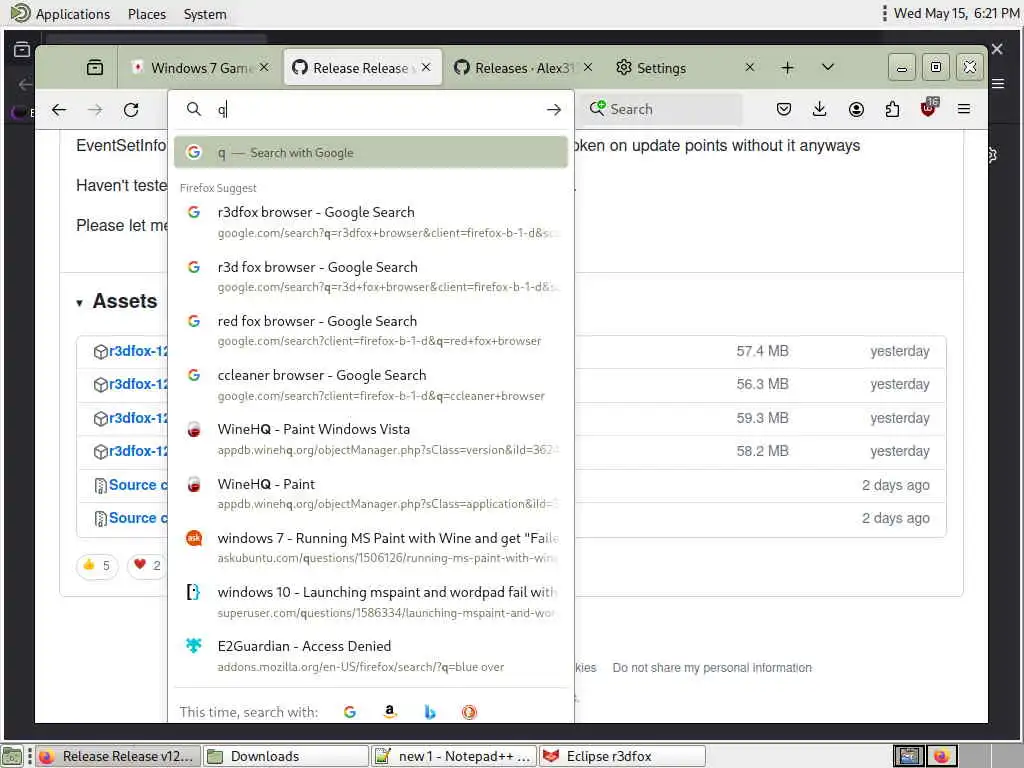Screen dimensions: 1024x768
Task: Reload the current page
Action: pyautogui.click(x=131, y=110)
